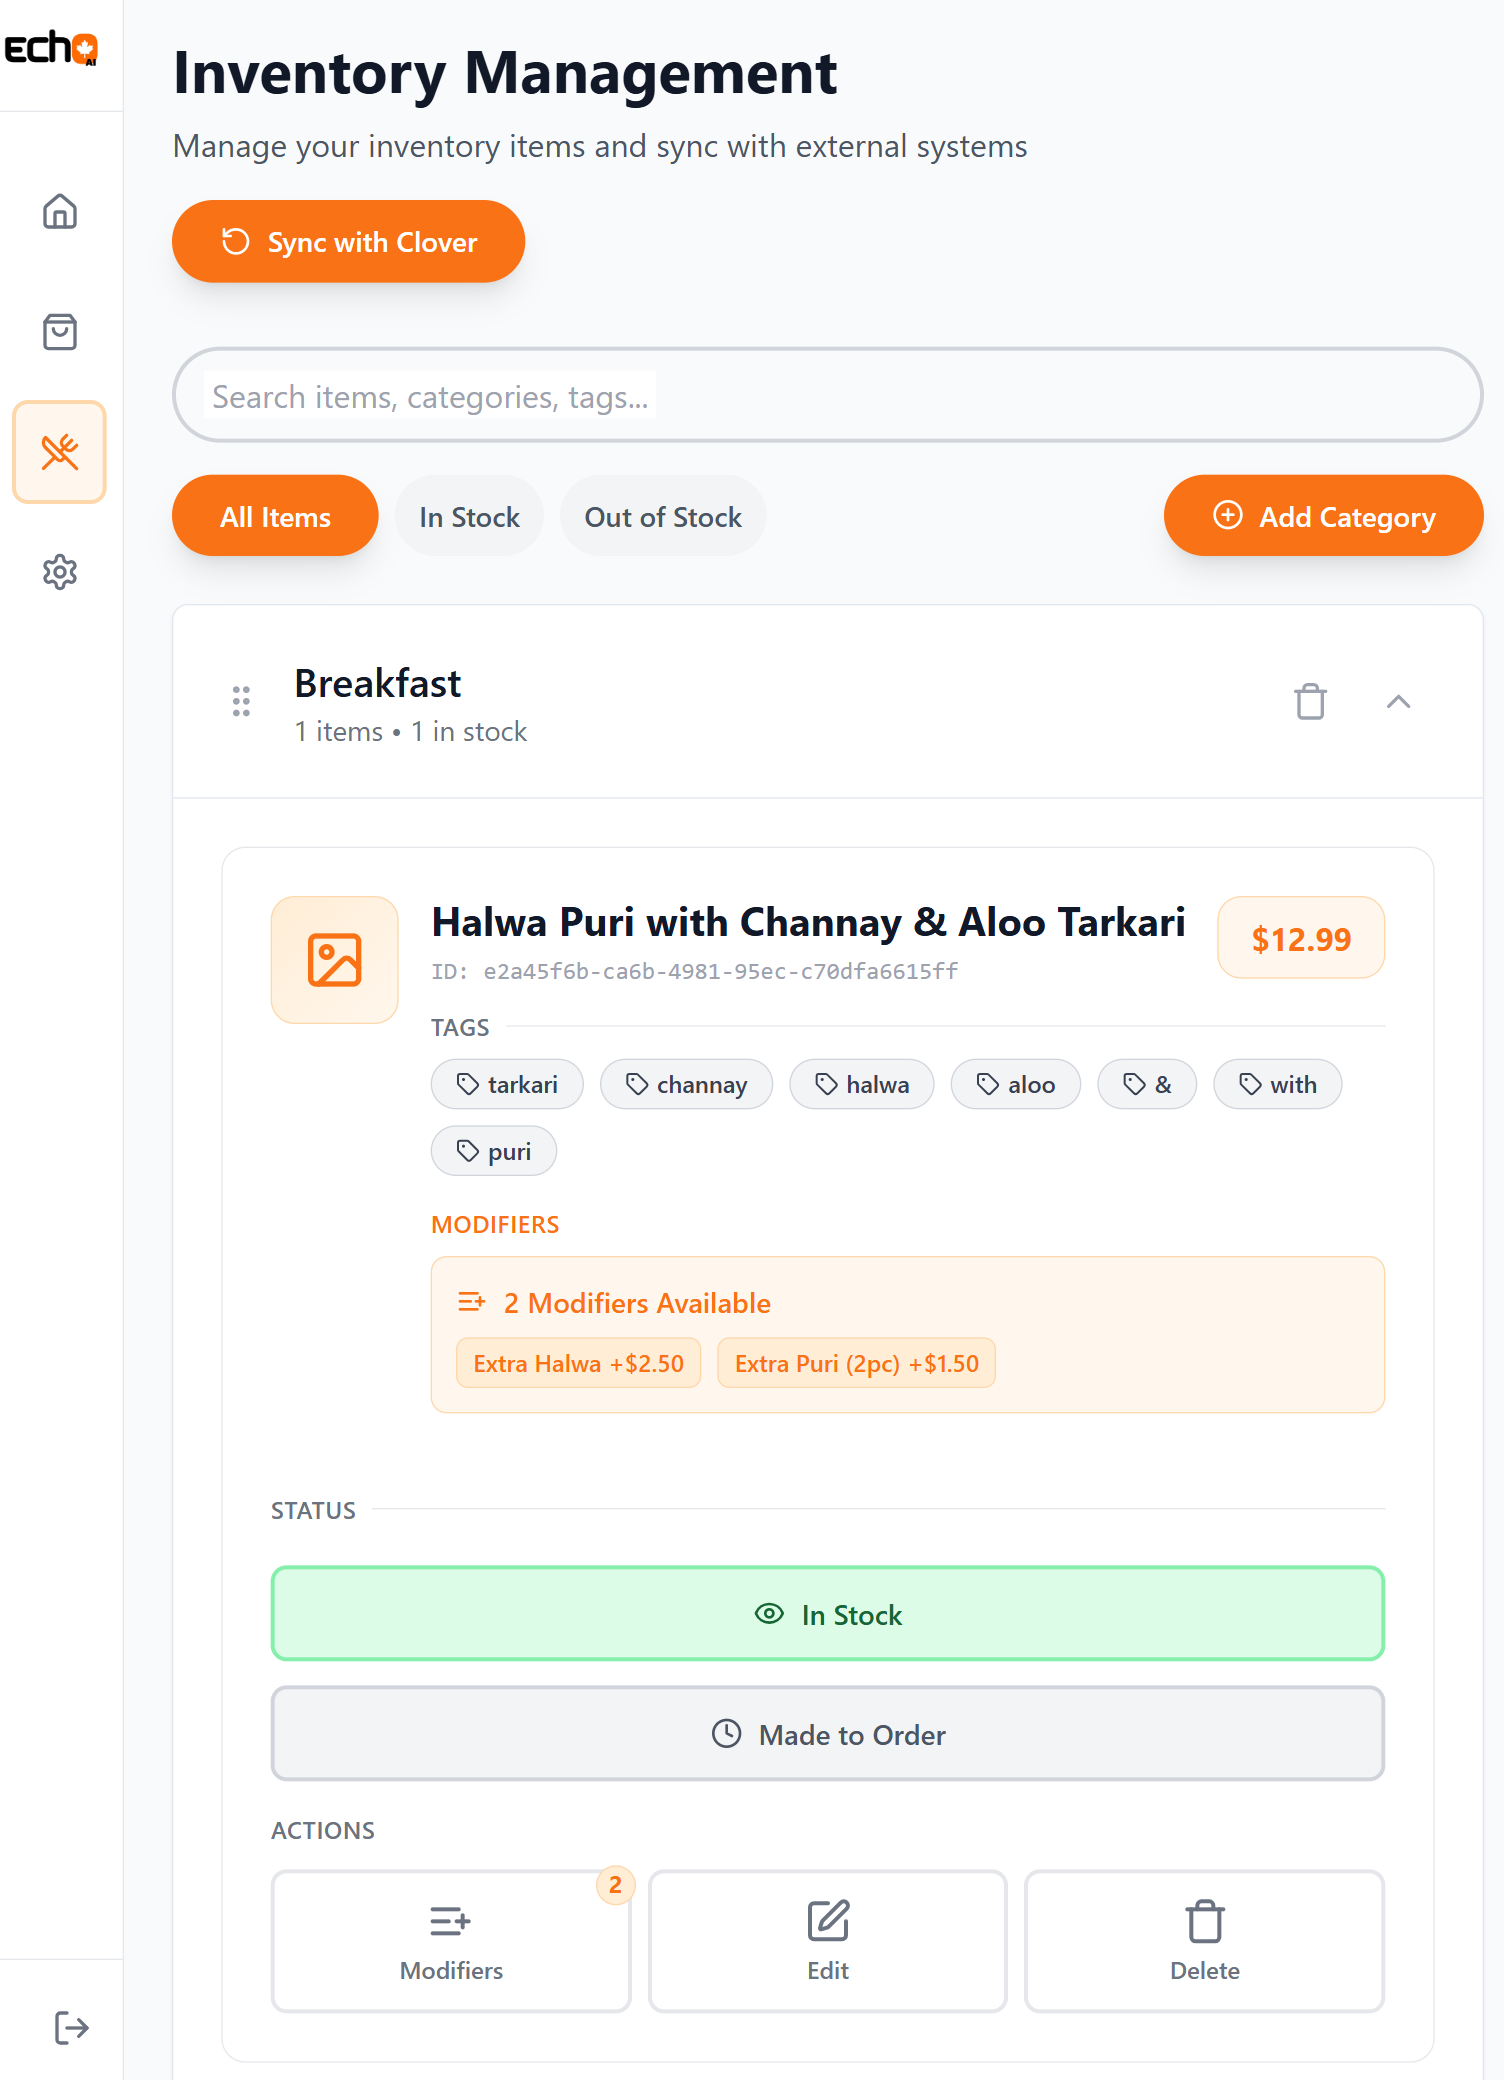Click the Echo AI logo
Viewport: 1504px width, 2080px height.
(x=52, y=47)
